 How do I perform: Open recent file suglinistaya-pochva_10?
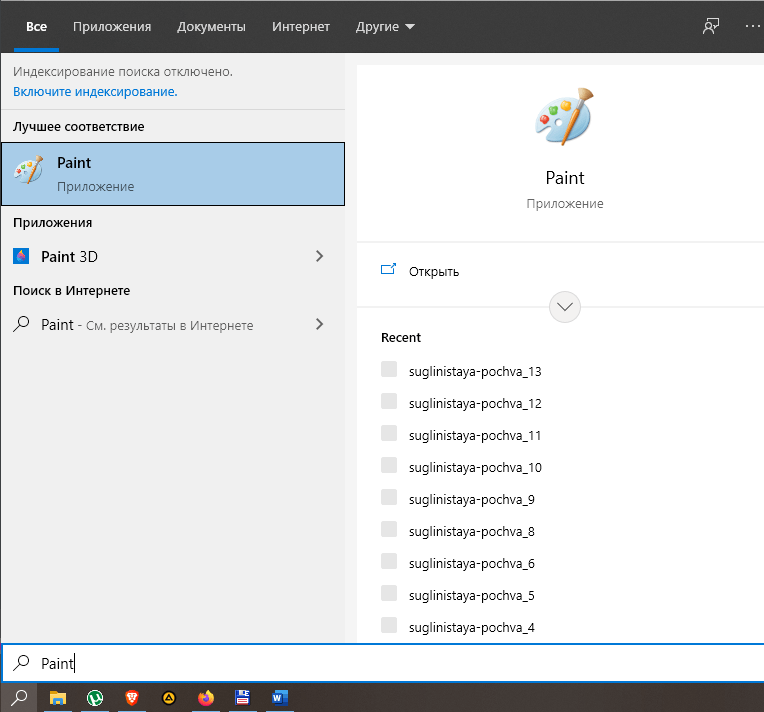[475, 468]
